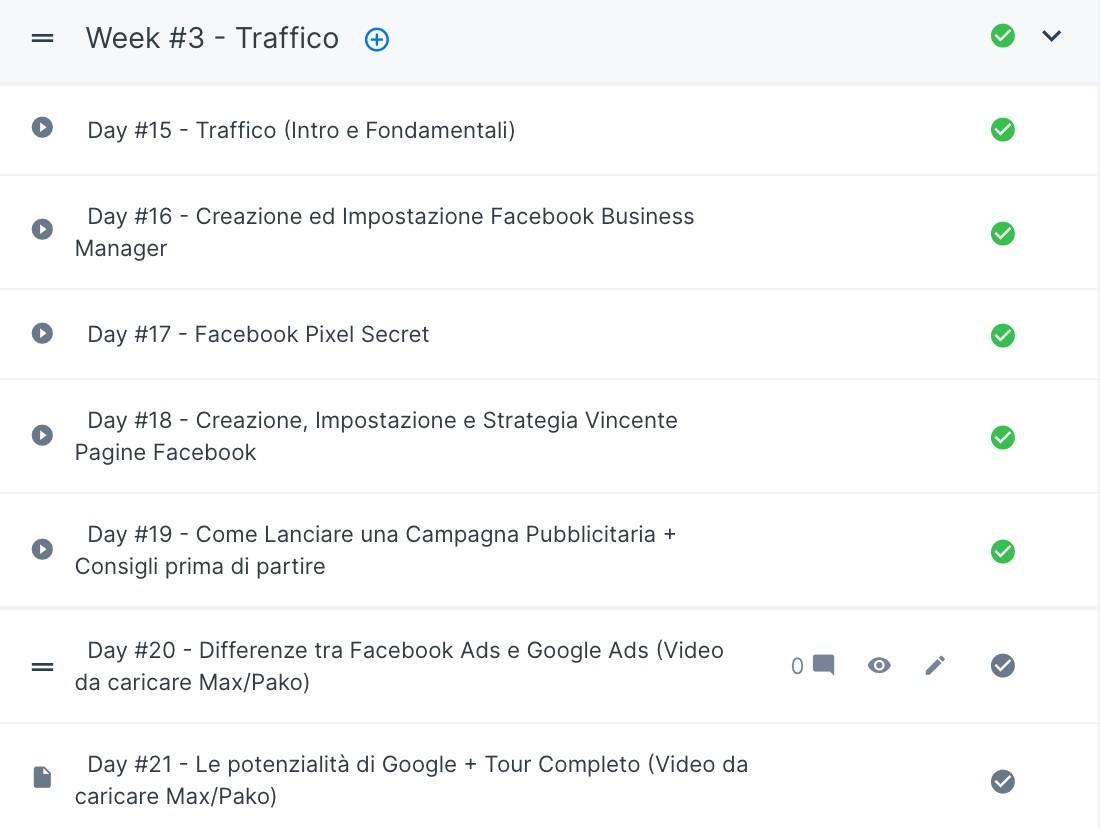Click the play icon for Day #16

coord(42,229)
